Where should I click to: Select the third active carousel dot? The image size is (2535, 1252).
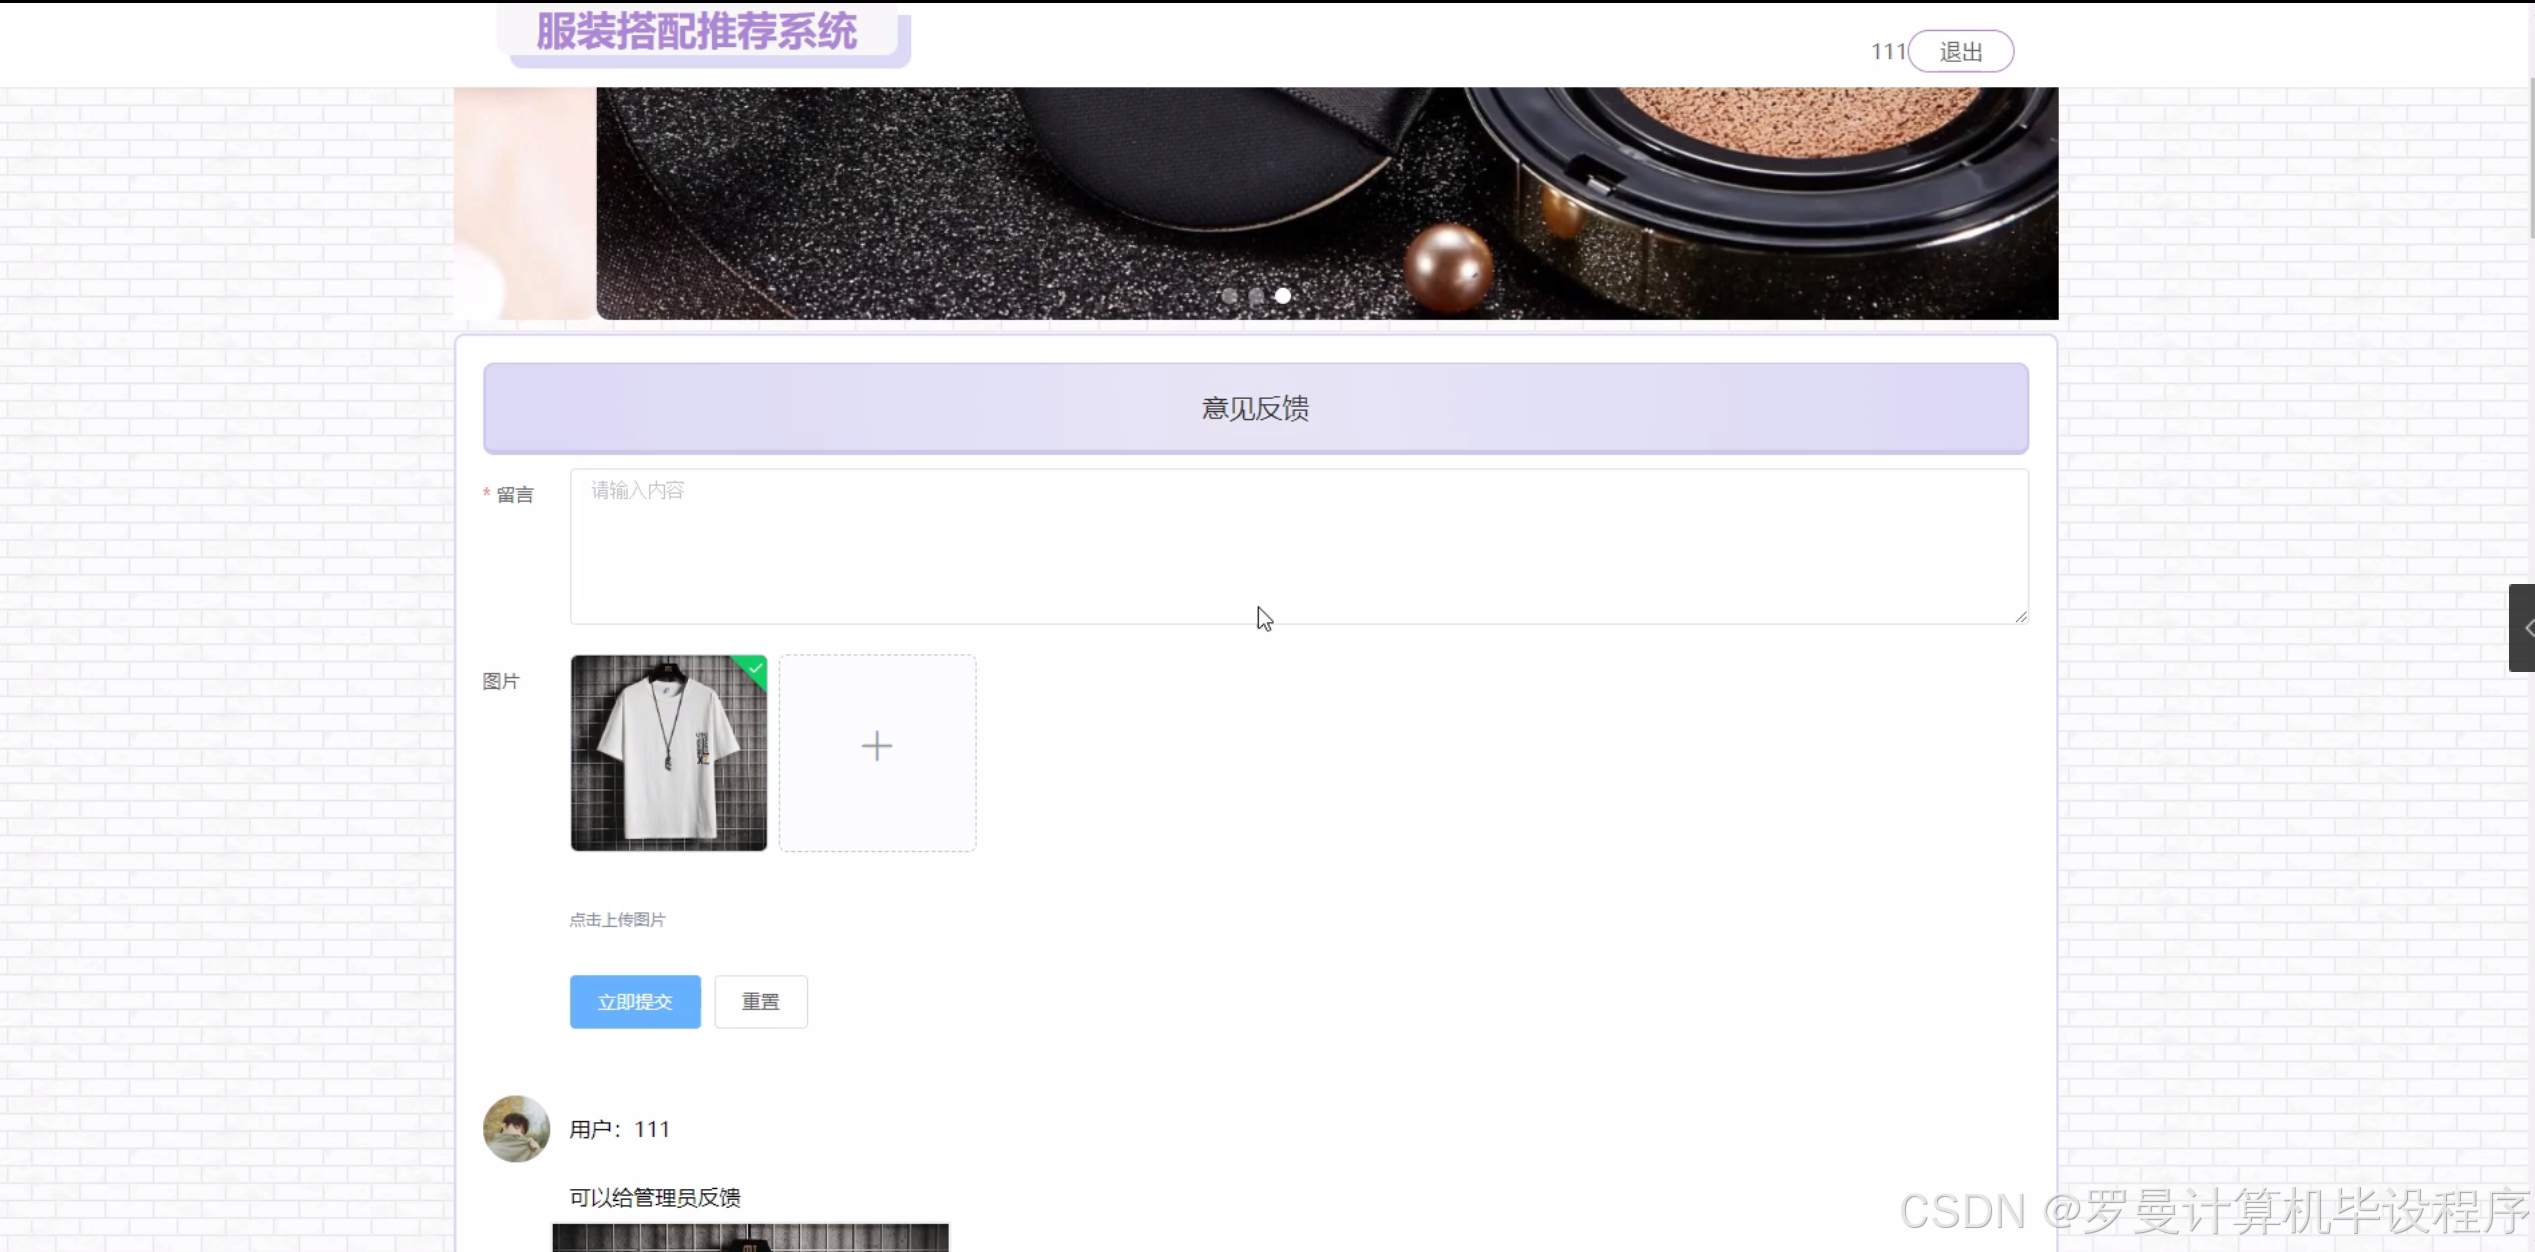coord(1283,296)
